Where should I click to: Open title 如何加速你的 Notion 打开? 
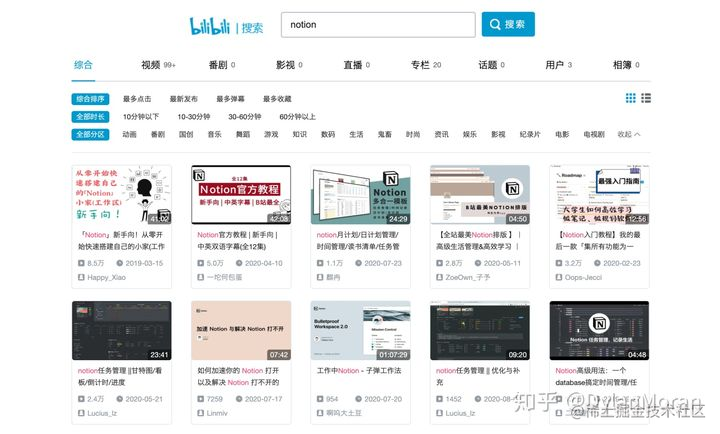[x=238, y=376]
